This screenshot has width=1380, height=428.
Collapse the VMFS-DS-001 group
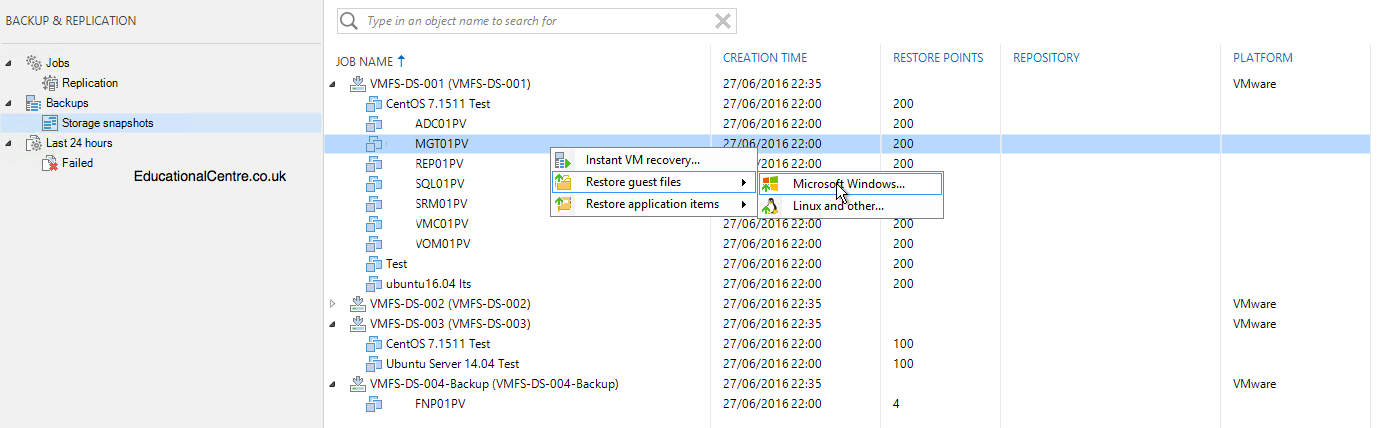click(x=334, y=84)
